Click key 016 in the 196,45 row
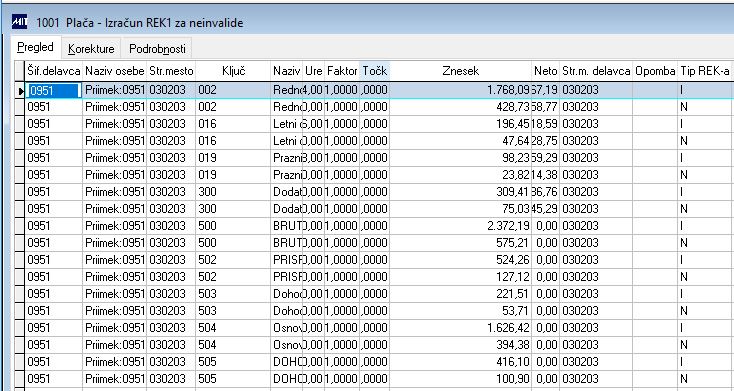This screenshot has height=391, width=734. (234, 124)
